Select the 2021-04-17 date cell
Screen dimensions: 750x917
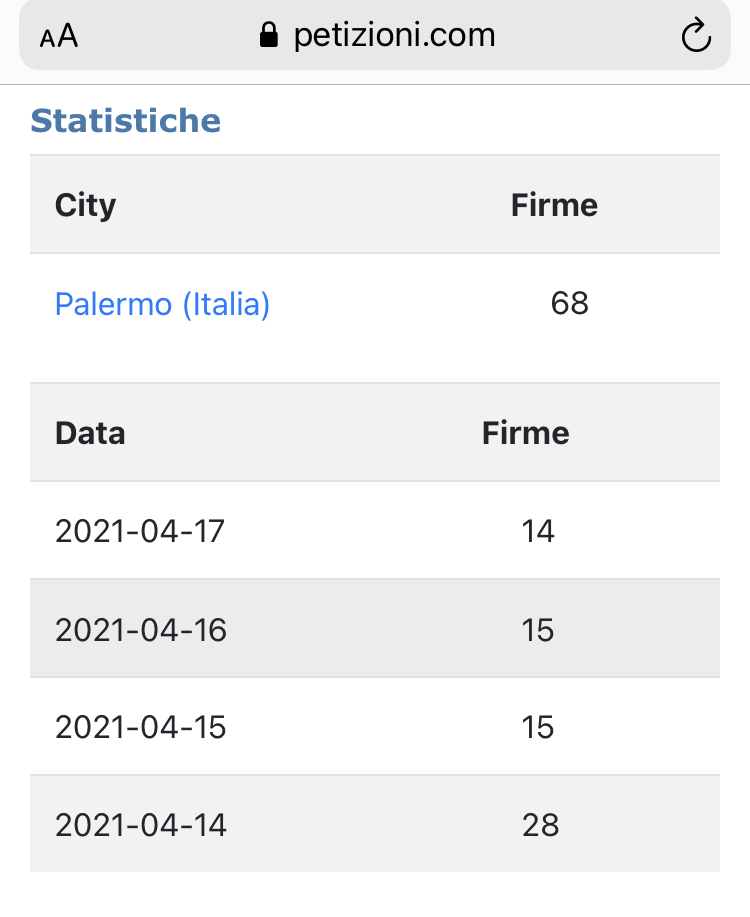140,531
